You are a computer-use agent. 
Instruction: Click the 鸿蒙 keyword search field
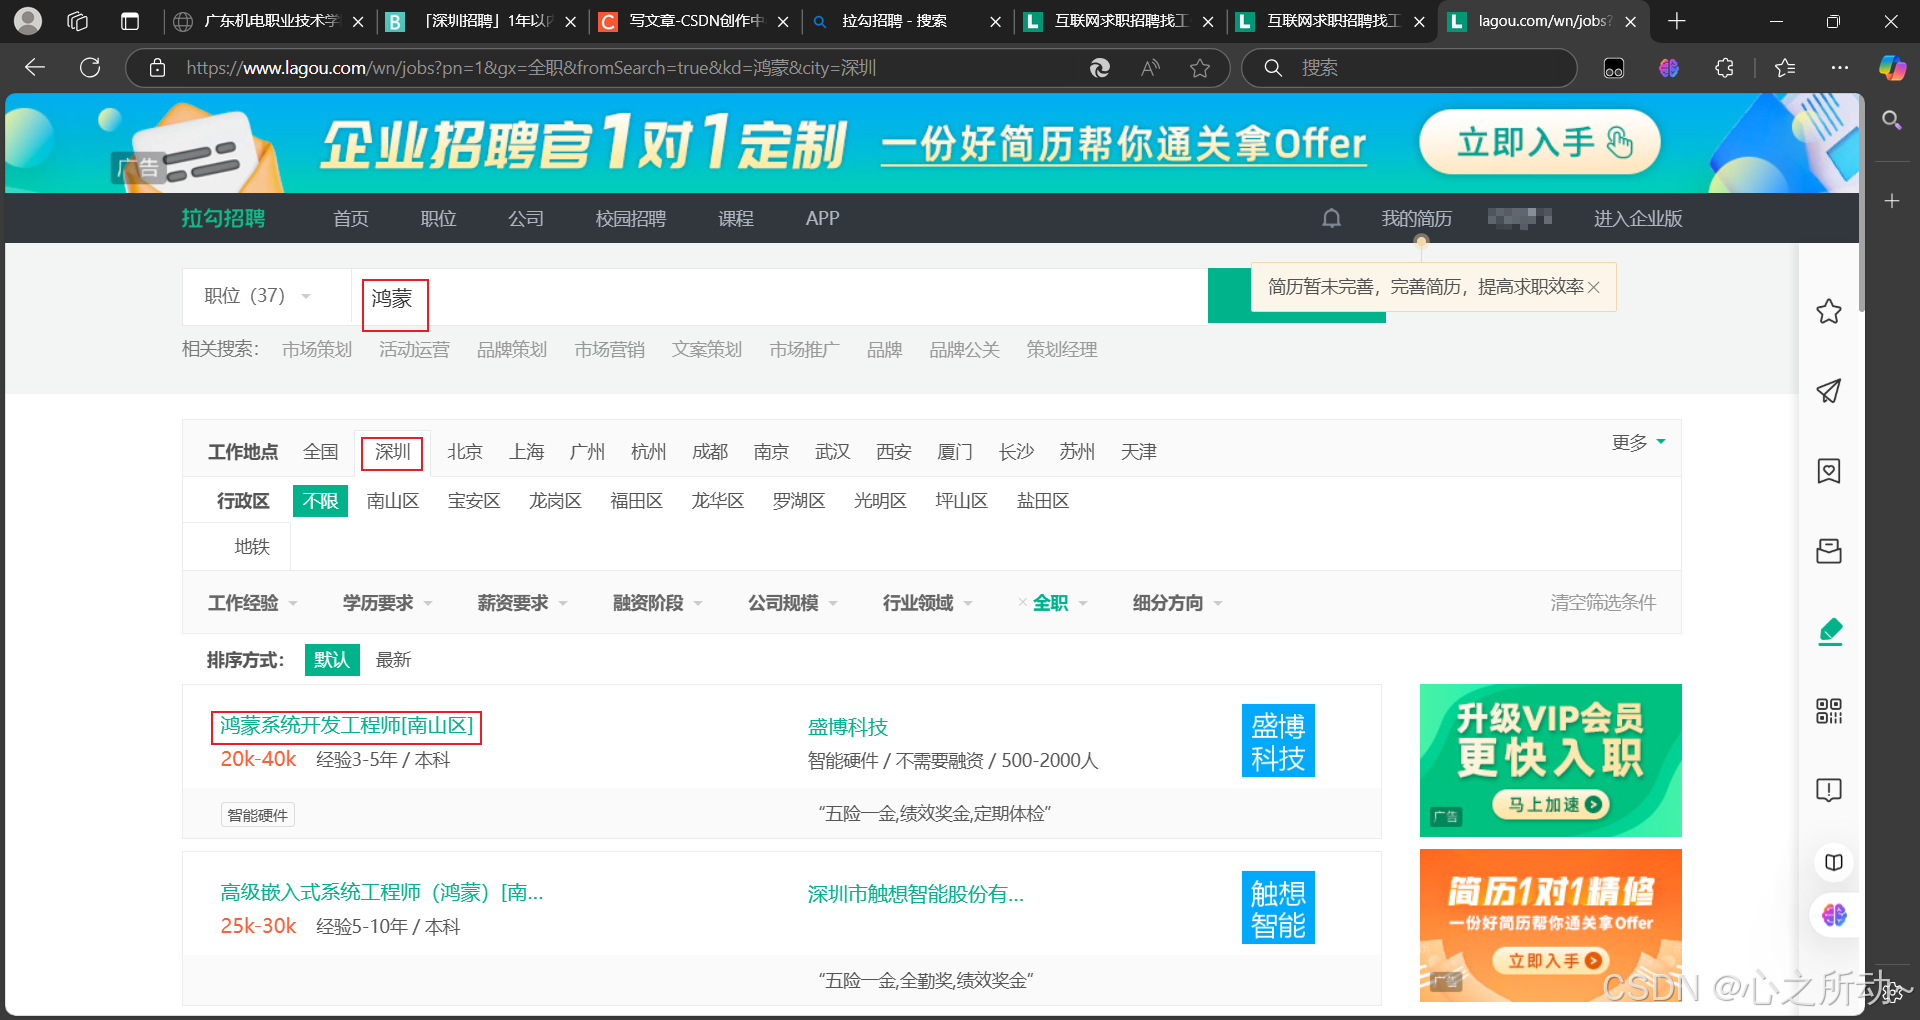click(x=780, y=297)
